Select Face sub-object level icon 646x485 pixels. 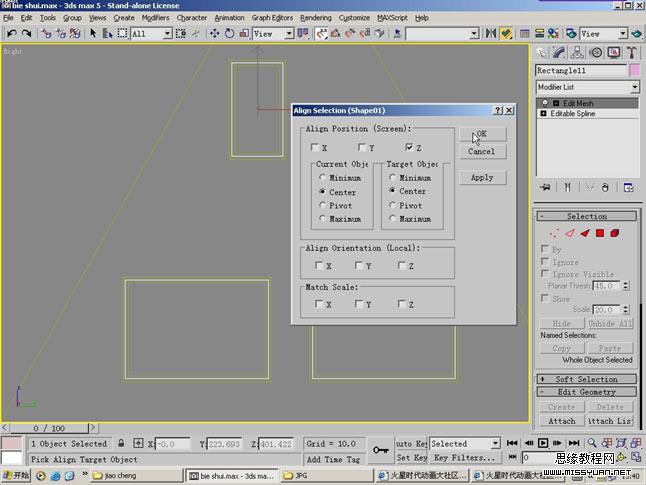pyautogui.click(x=585, y=233)
